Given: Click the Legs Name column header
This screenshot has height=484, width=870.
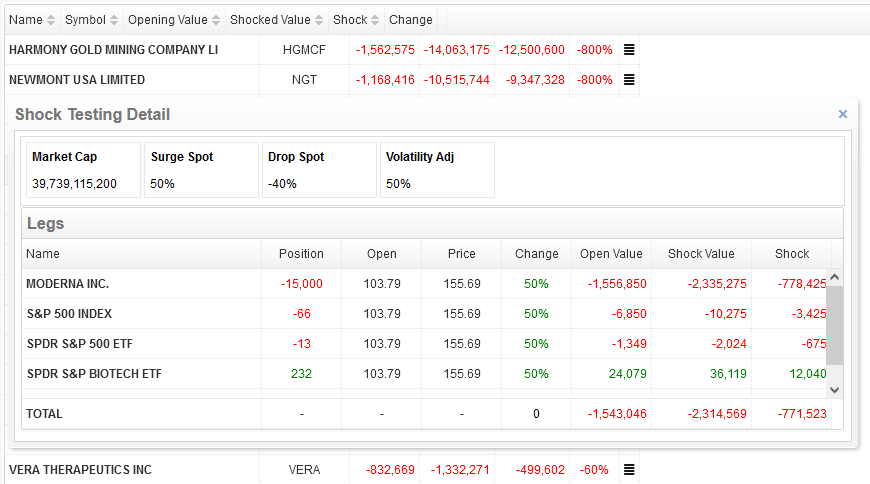Looking at the screenshot, I should tap(141, 254).
